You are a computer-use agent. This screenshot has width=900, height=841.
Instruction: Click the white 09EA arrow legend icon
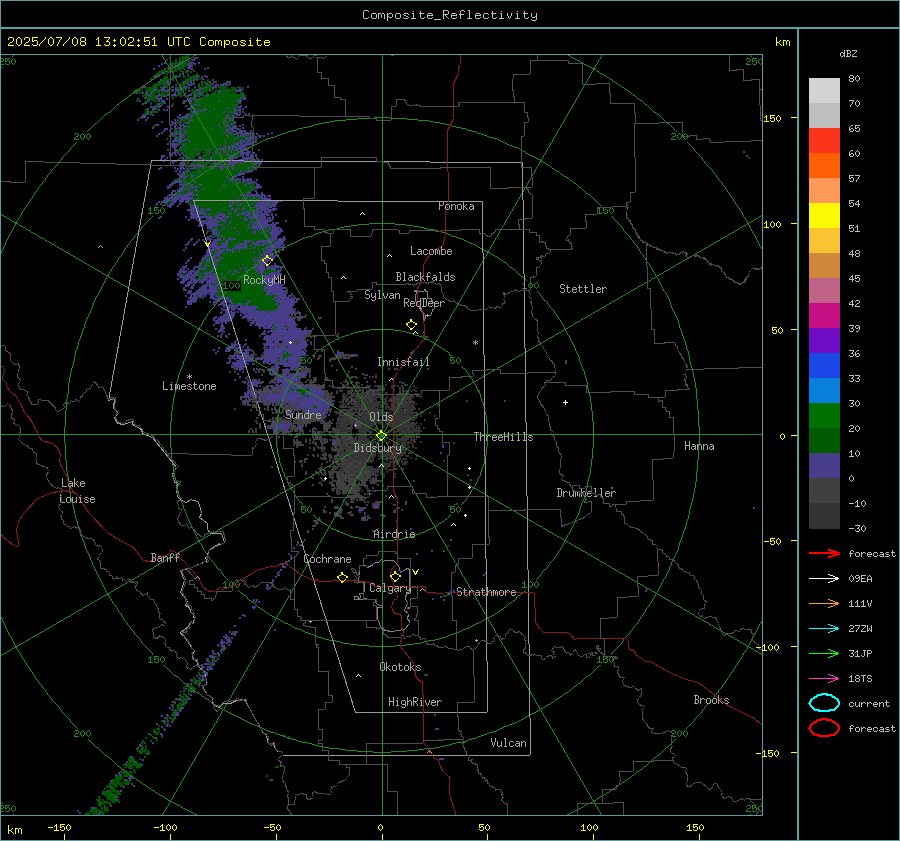(824, 579)
